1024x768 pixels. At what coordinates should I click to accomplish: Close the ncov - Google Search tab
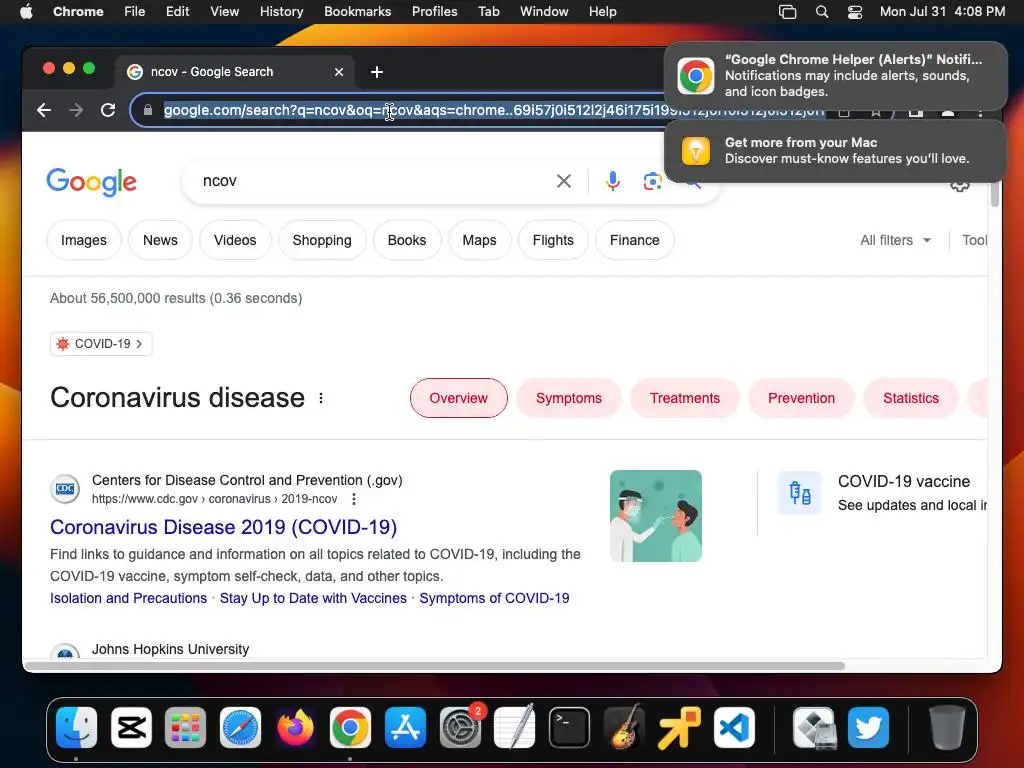pyautogui.click(x=339, y=72)
